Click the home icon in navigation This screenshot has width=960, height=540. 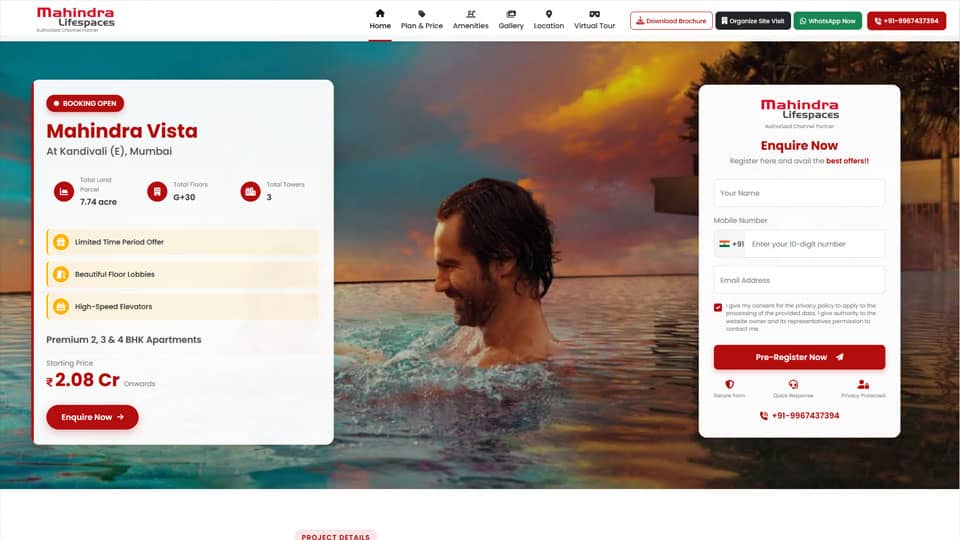[380, 13]
